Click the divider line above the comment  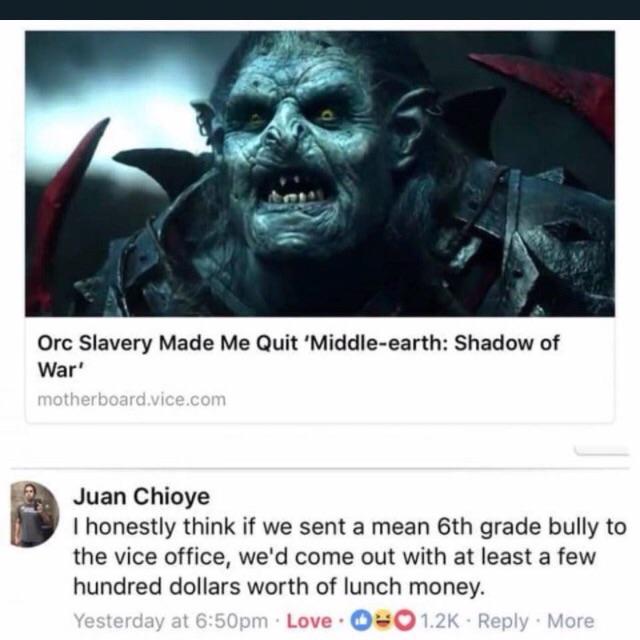click(320, 468)
